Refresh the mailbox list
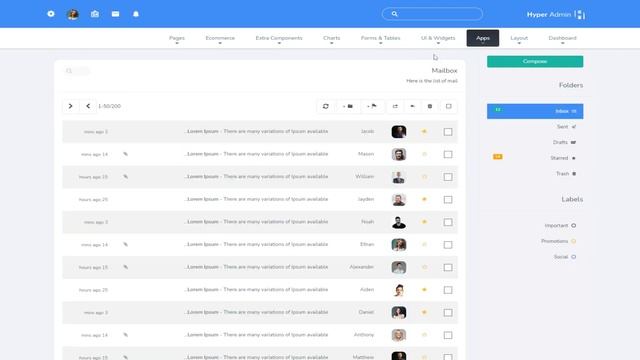The width and height of the screenshot is (640, 360). pos(326,106)
